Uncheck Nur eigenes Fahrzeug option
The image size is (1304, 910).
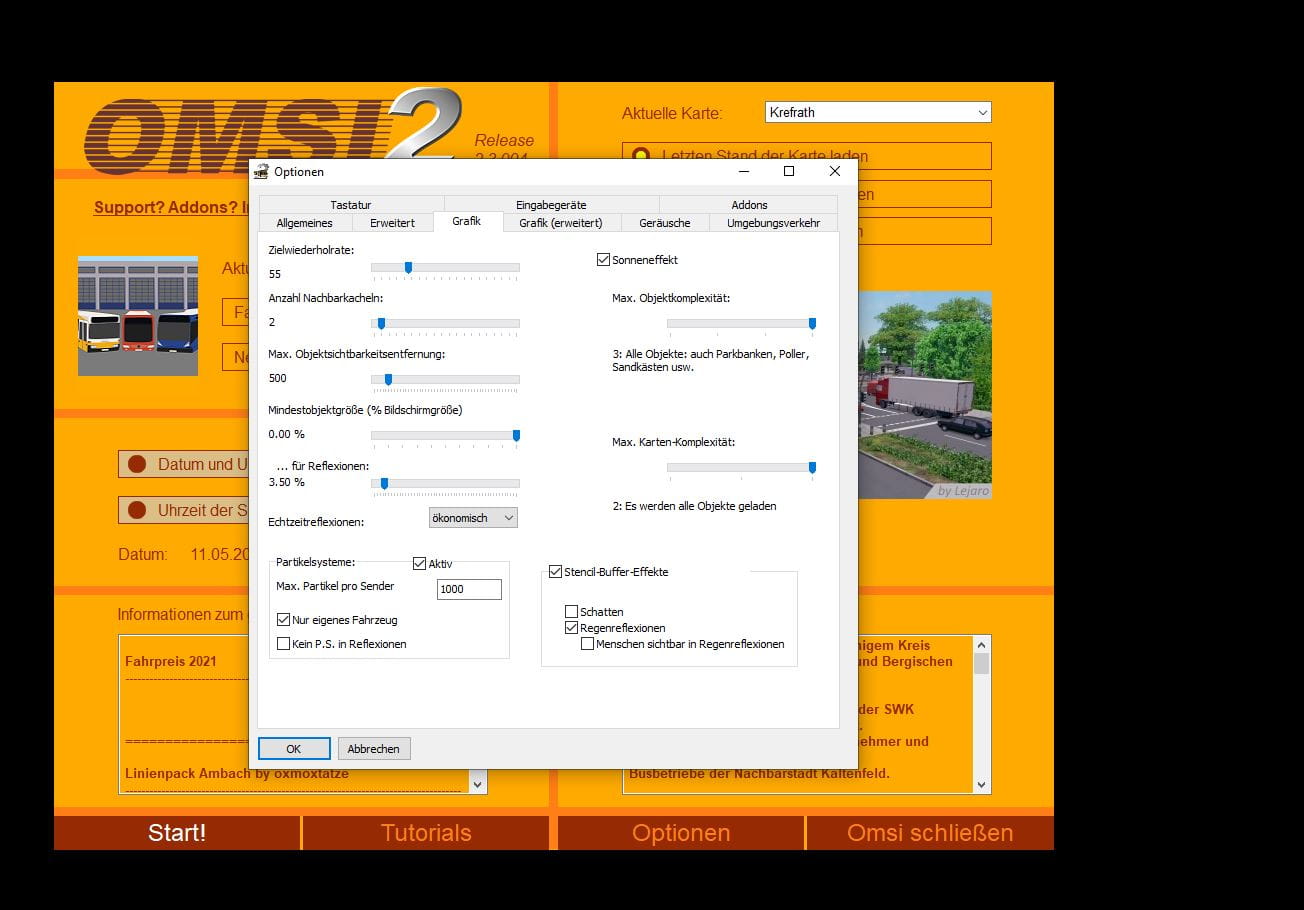pos(284,620)
